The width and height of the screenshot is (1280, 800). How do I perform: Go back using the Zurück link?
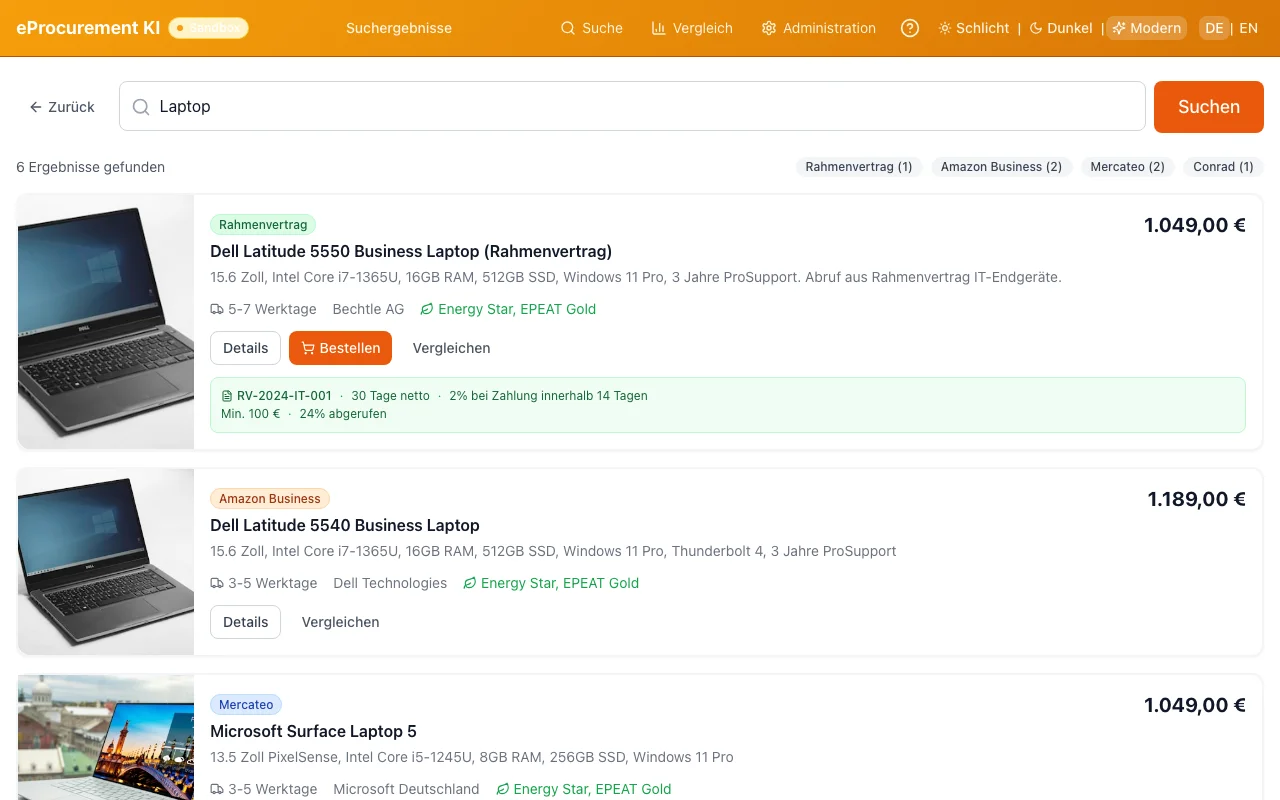coord(62,107)
